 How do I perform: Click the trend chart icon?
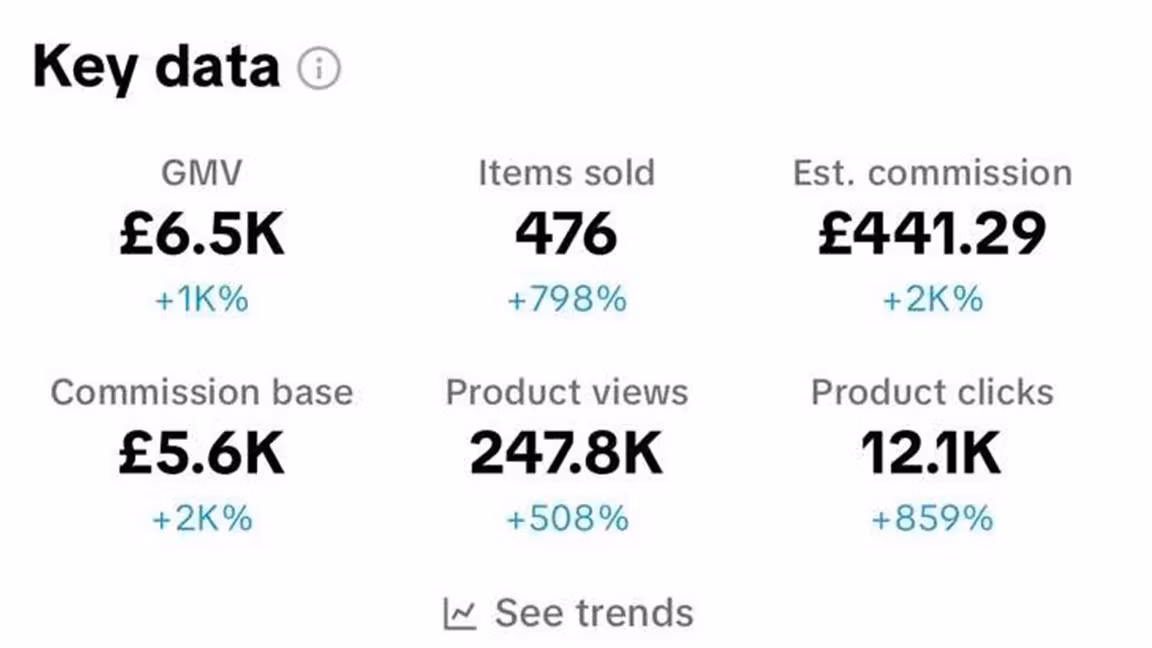tap(460, 612)
